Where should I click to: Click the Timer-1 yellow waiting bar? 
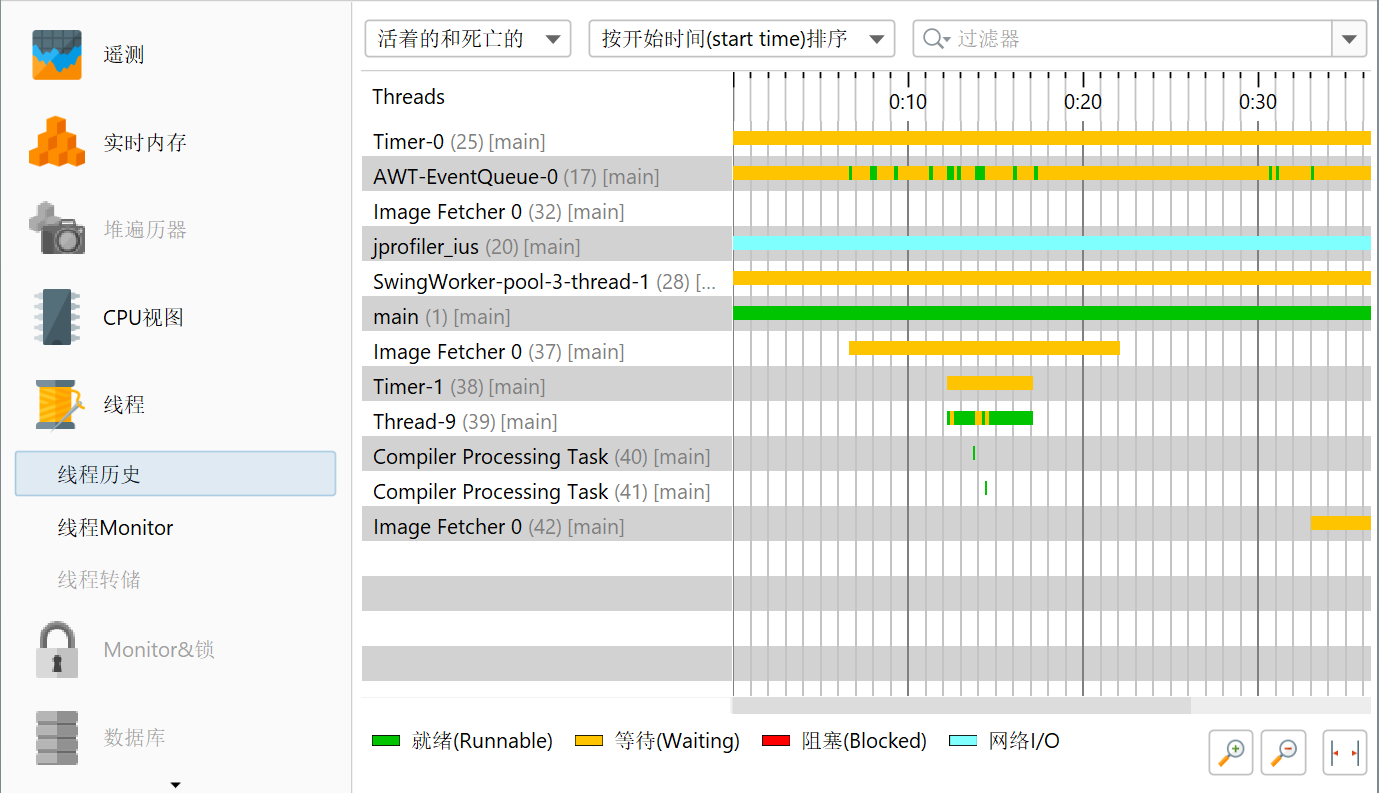(990, 383)
